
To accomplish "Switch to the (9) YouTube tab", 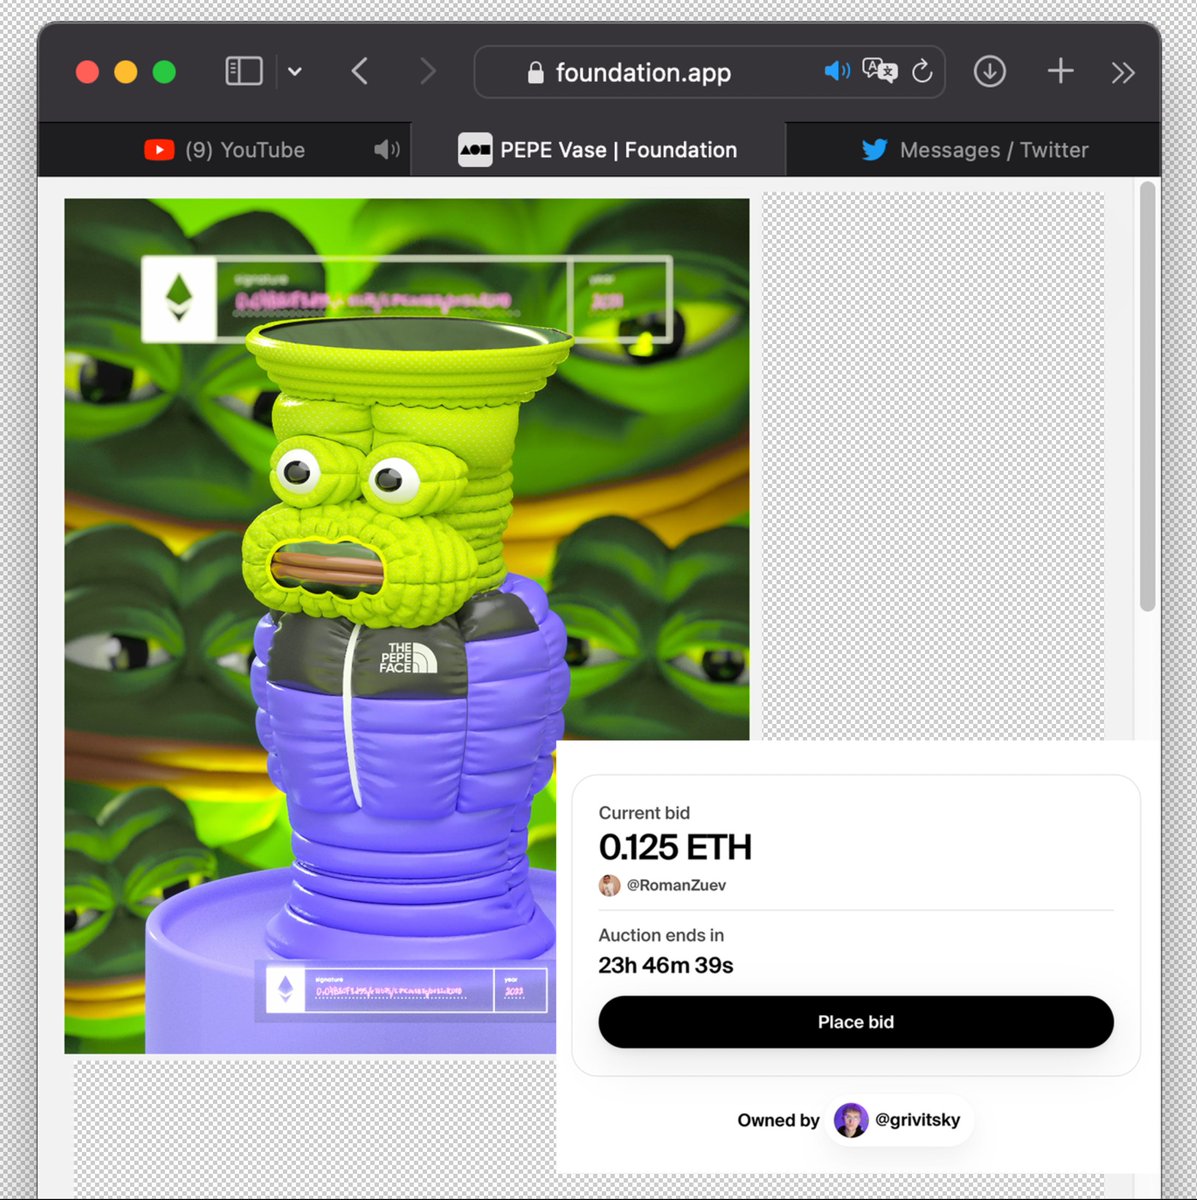I will 225,150.
